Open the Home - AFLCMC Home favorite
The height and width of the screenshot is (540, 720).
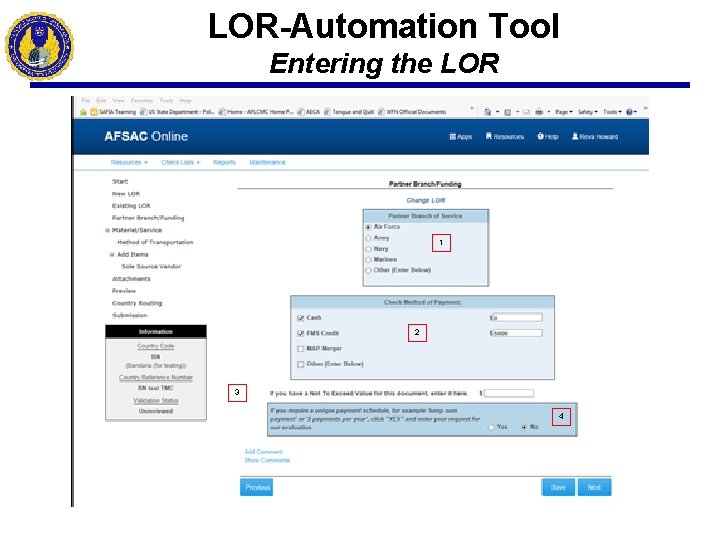tap(256, 112)
